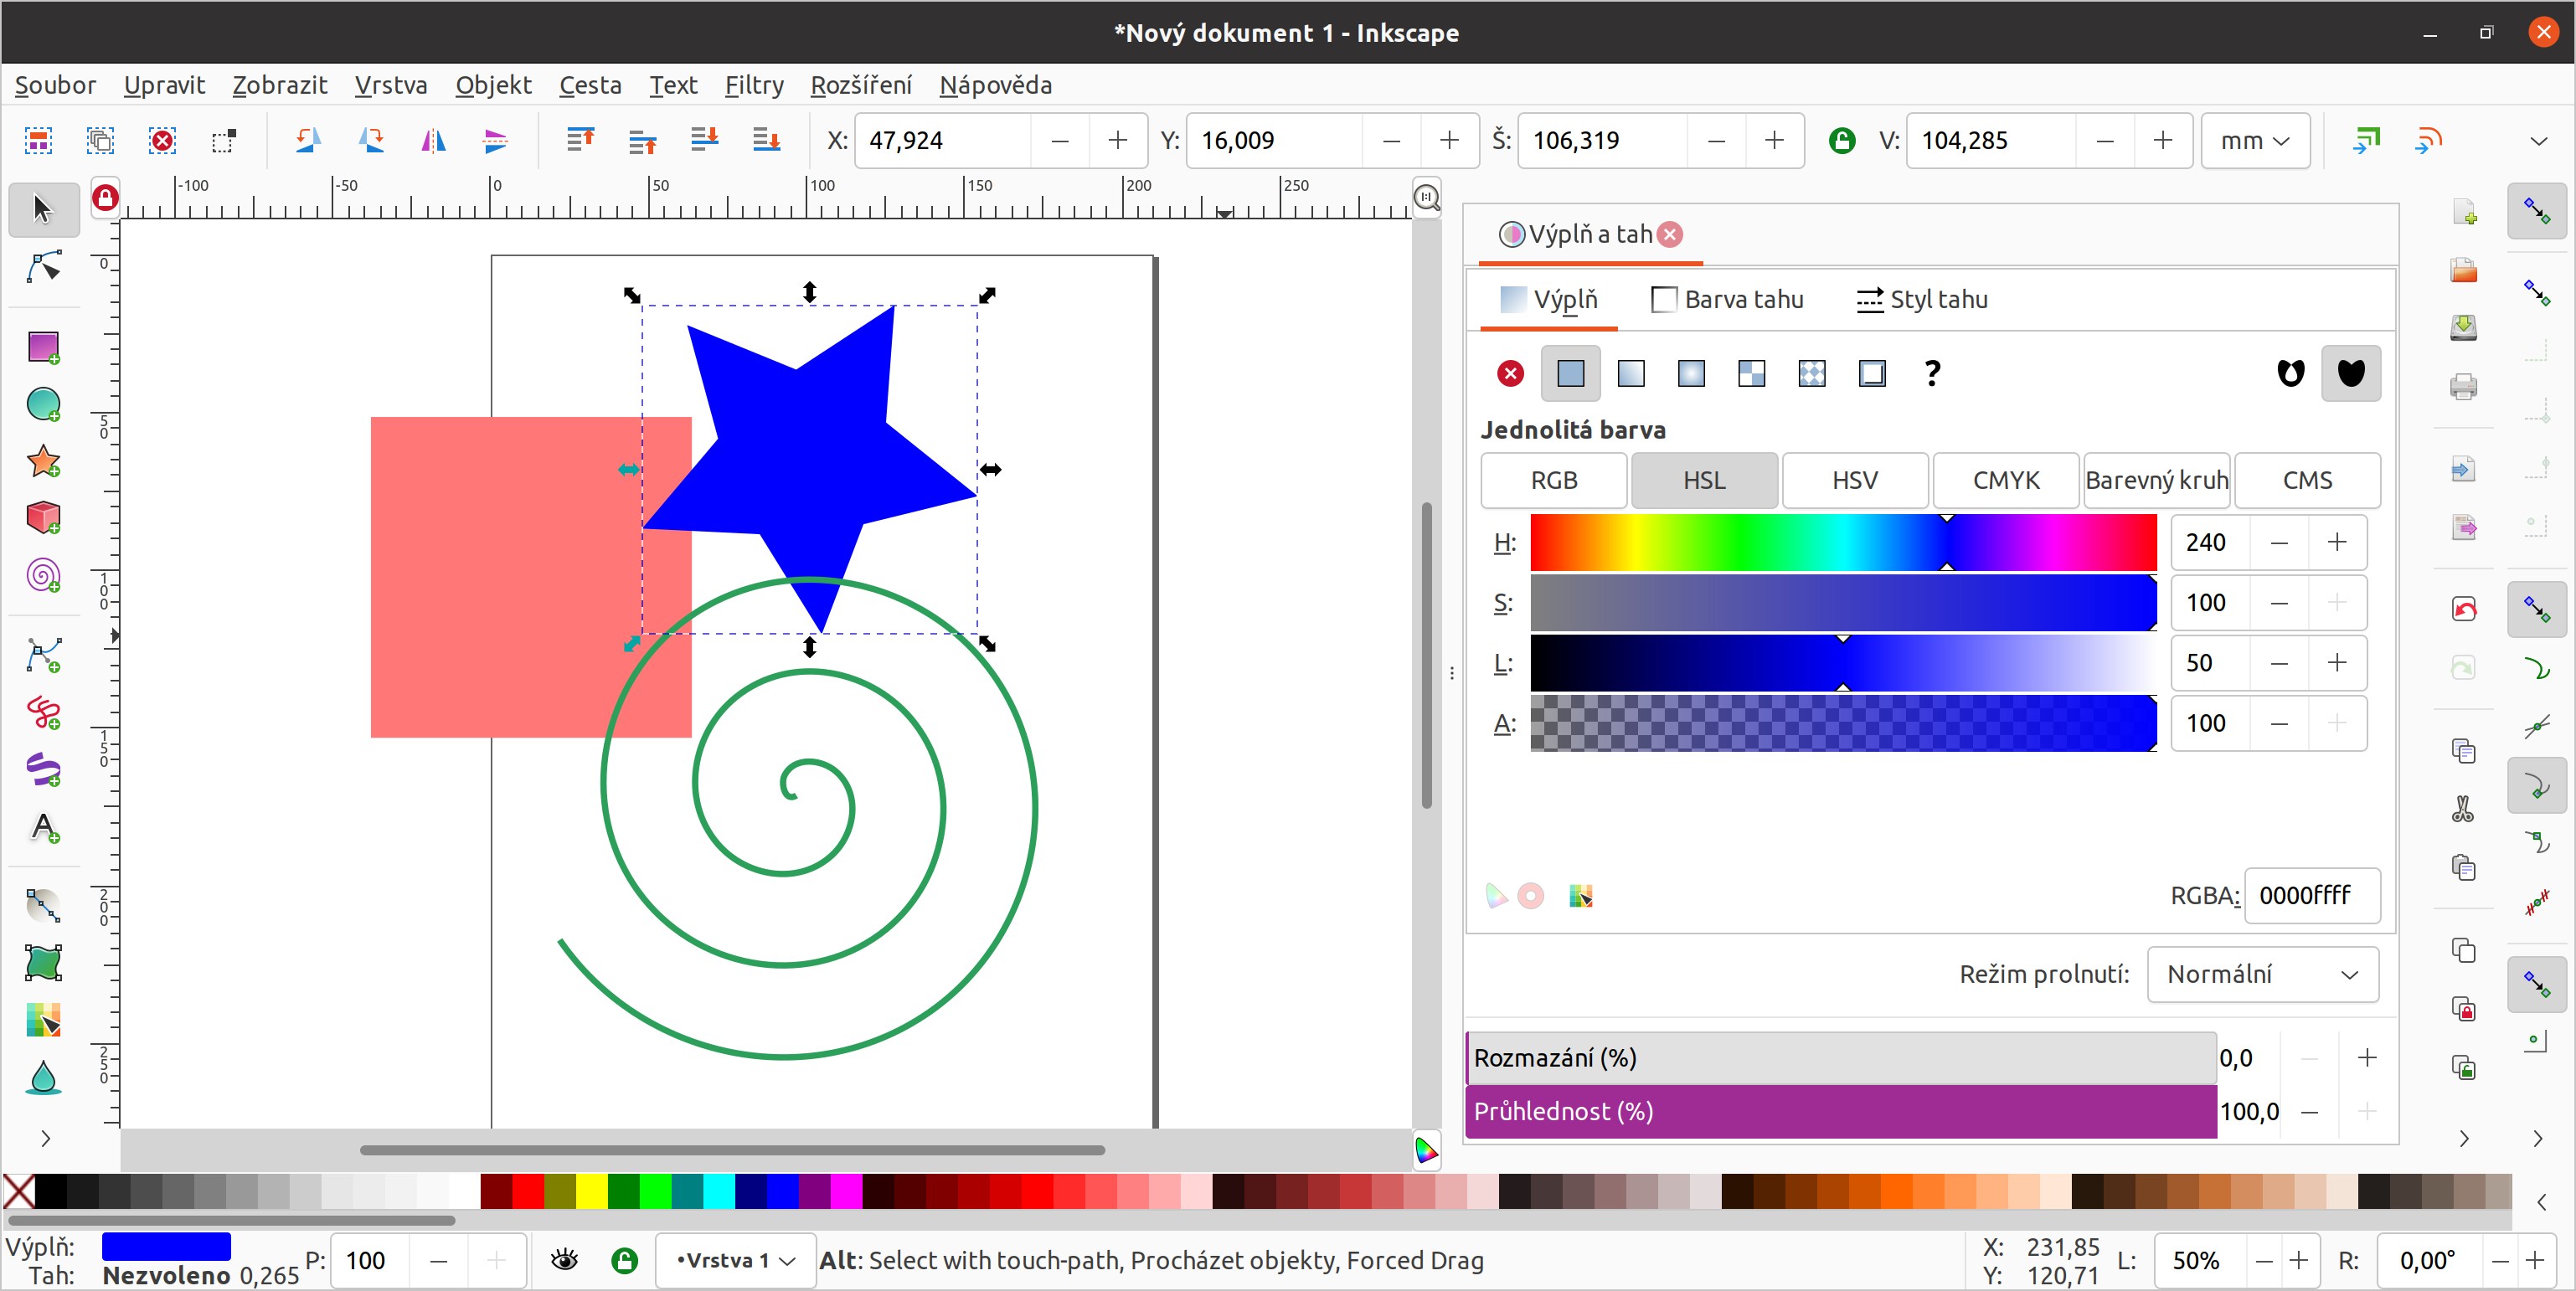This screenshot has height=1291, width=2576.
Task: Select the CMYK color mode button
Action: click(2006, 481)
